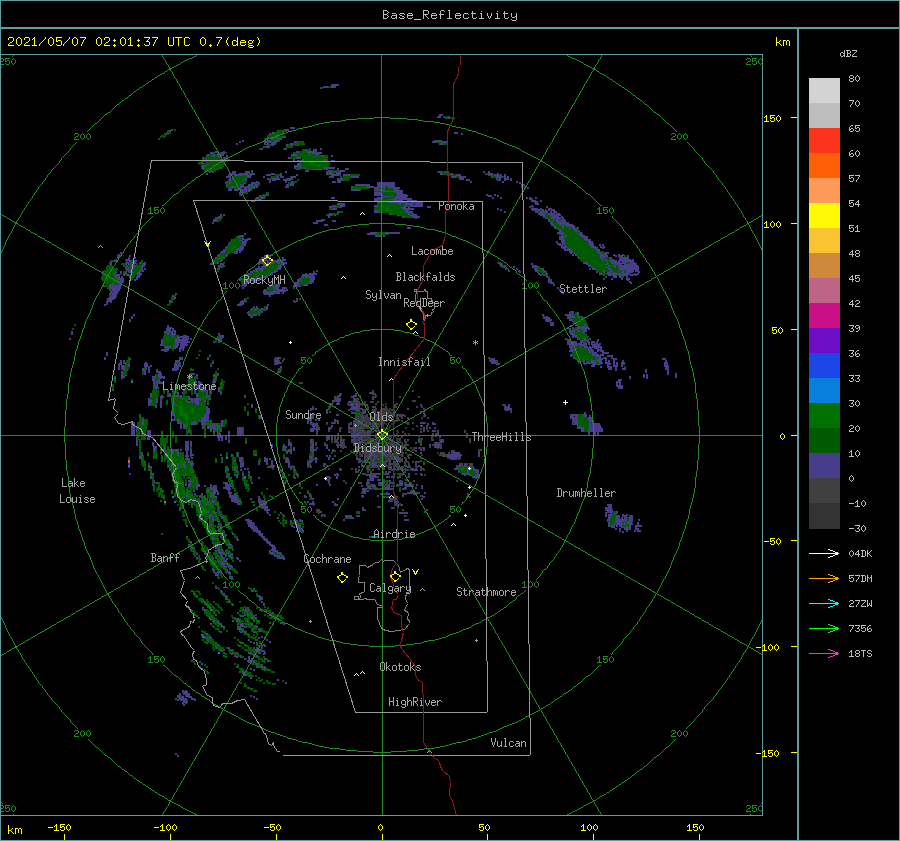Click the km unit label at top right
The width and height of the screenshot is (900, 841).
[782, 42]
